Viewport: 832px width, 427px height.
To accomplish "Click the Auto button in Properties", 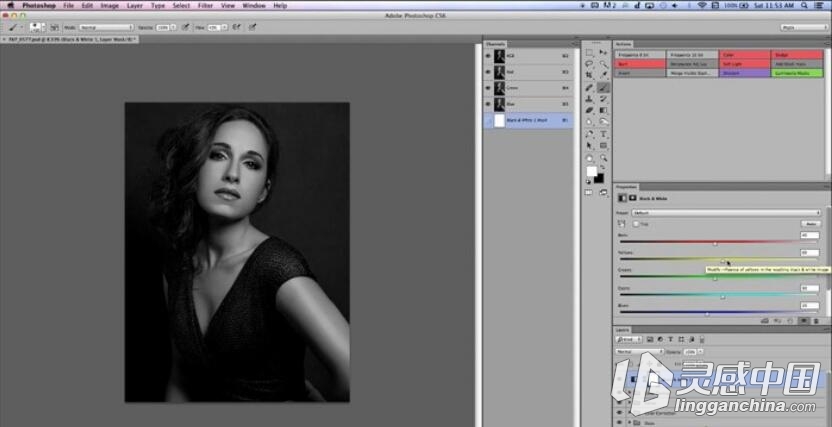I will coord(810,224).
